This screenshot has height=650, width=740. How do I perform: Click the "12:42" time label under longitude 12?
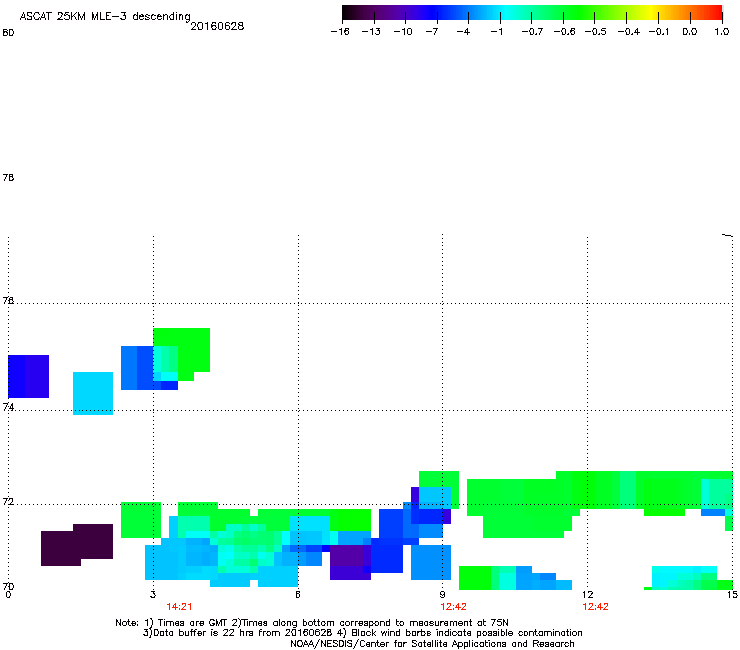click(x=596, y=607)
